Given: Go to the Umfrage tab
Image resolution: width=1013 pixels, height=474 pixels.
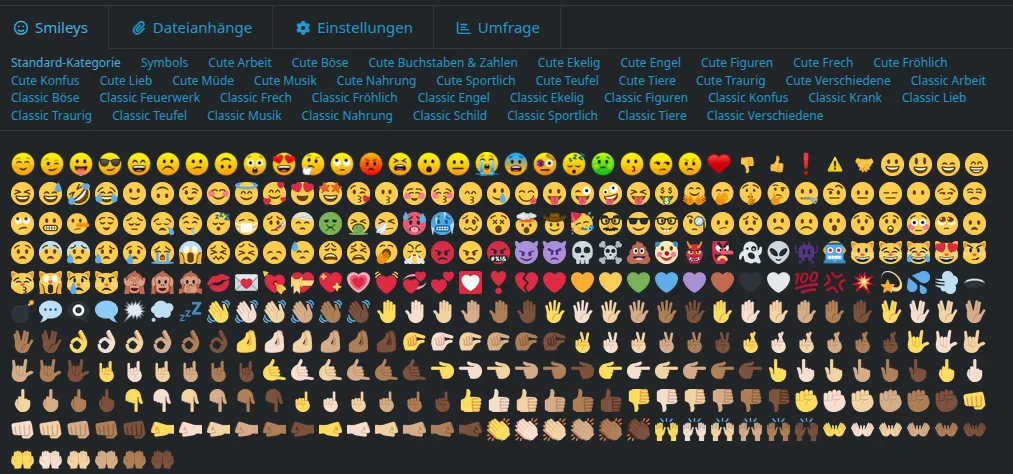Looking at the screenshot, I should (x=497, y=28).
